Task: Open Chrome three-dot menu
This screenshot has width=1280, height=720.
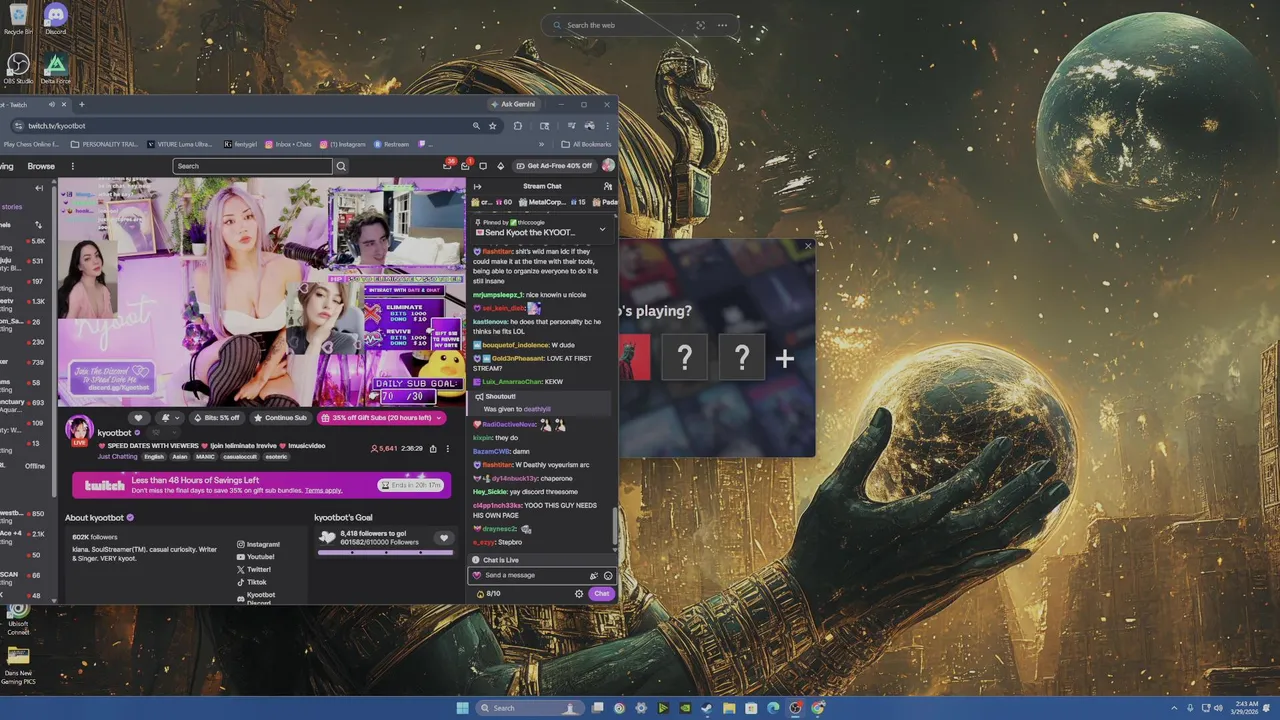Action: pos(607,126)
